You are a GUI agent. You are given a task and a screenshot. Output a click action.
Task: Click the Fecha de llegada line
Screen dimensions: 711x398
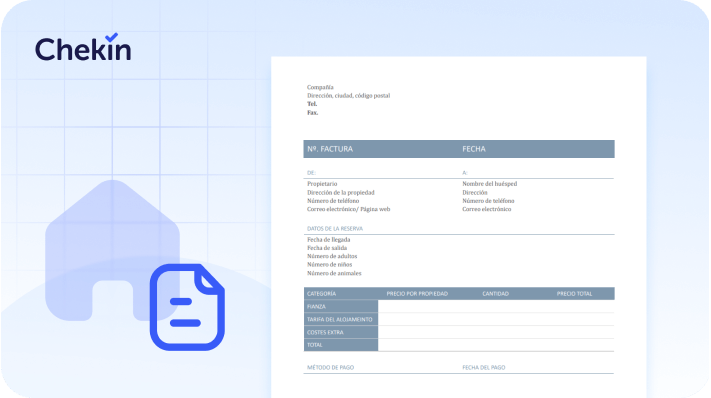(x=329, y=239)
